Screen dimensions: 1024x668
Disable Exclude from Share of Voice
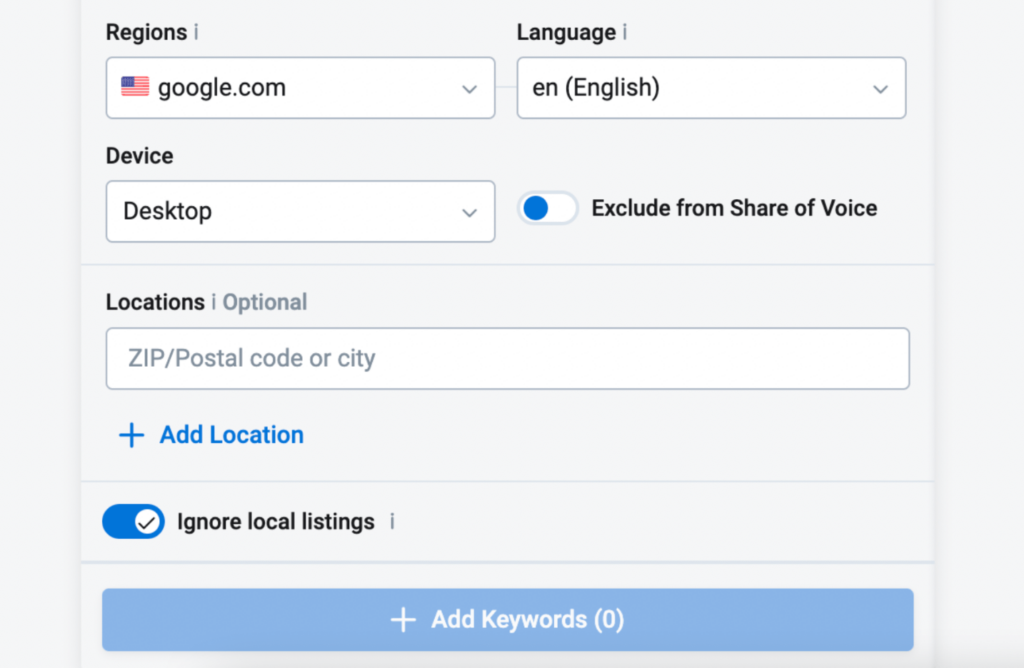point(547,208)
